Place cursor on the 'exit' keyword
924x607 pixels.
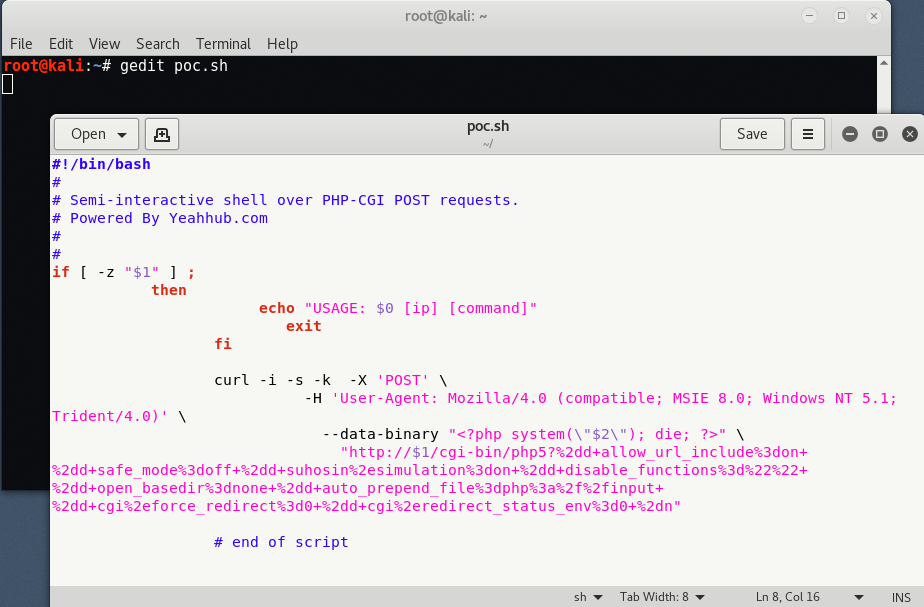[x=303, y=326]
